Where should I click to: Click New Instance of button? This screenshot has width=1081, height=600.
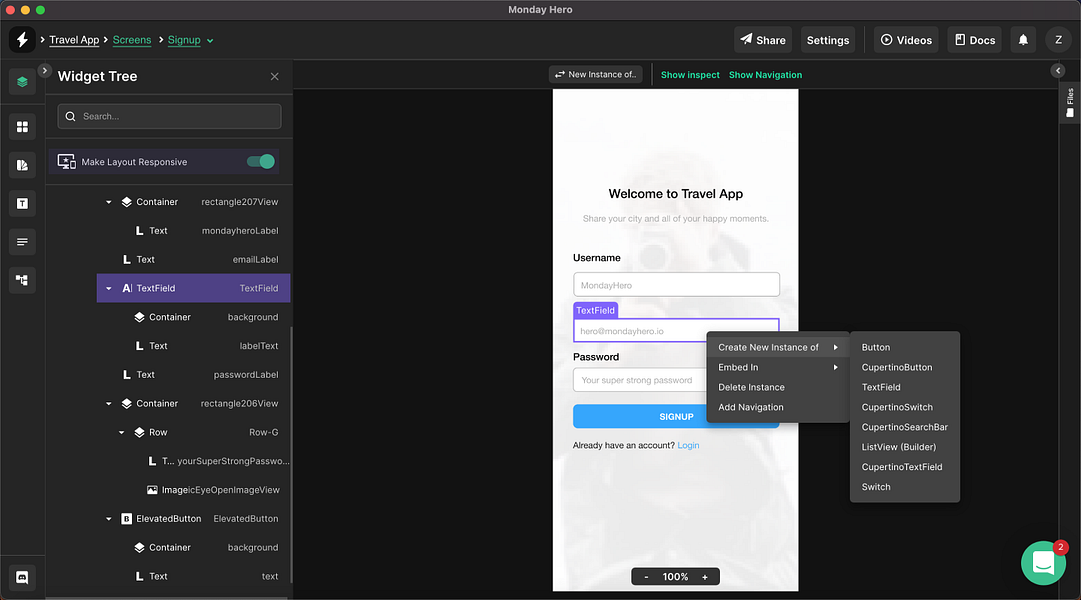596,74
